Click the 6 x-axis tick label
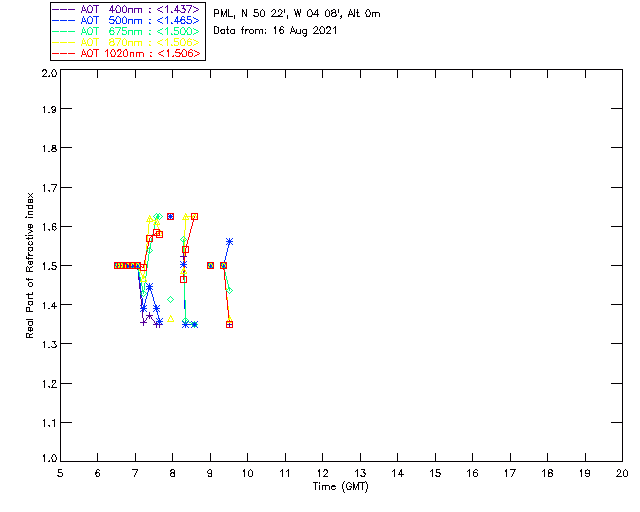Image resolution: width=640 pixels, height=512 pixels. pyautogui.click(x=98, y=473)
